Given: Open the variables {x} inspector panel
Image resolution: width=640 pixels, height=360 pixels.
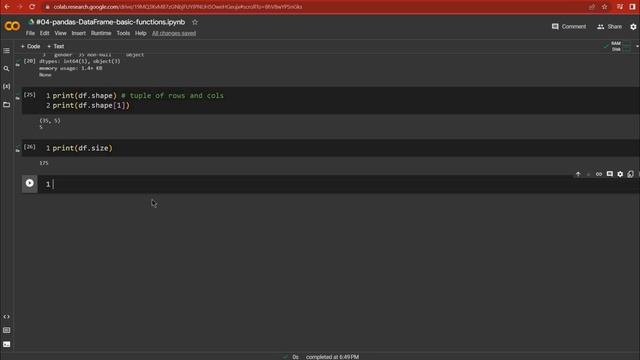Looking at the screenshot, I should [6, 87].
